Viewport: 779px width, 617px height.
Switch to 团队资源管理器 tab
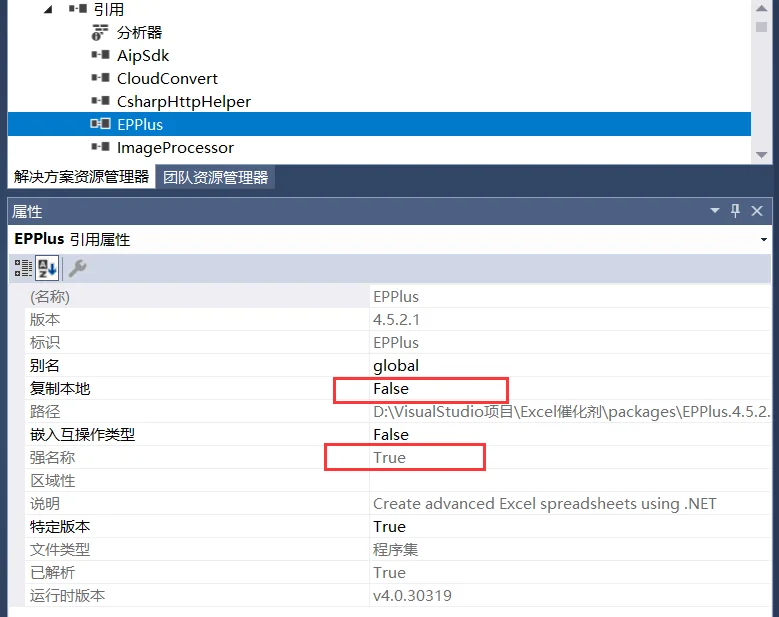[216, 177]
